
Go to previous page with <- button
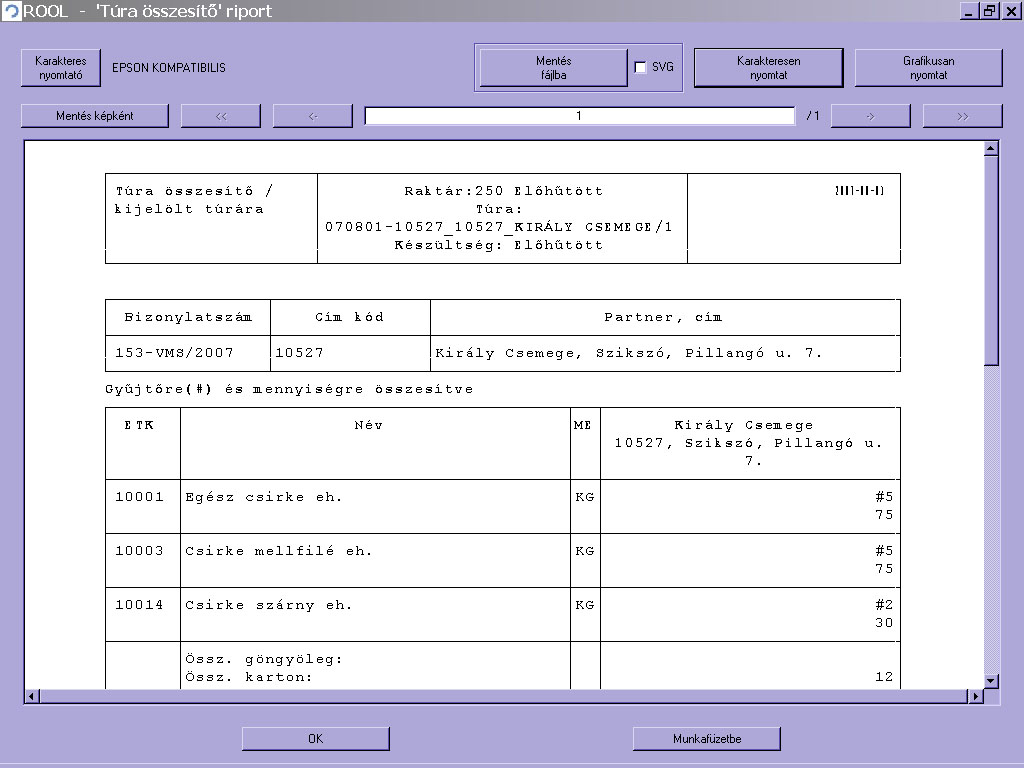point(313,116)
